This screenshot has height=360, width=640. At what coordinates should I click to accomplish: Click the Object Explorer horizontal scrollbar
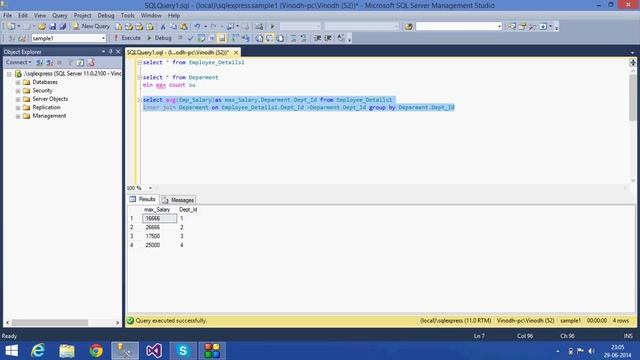coord(50,322)
